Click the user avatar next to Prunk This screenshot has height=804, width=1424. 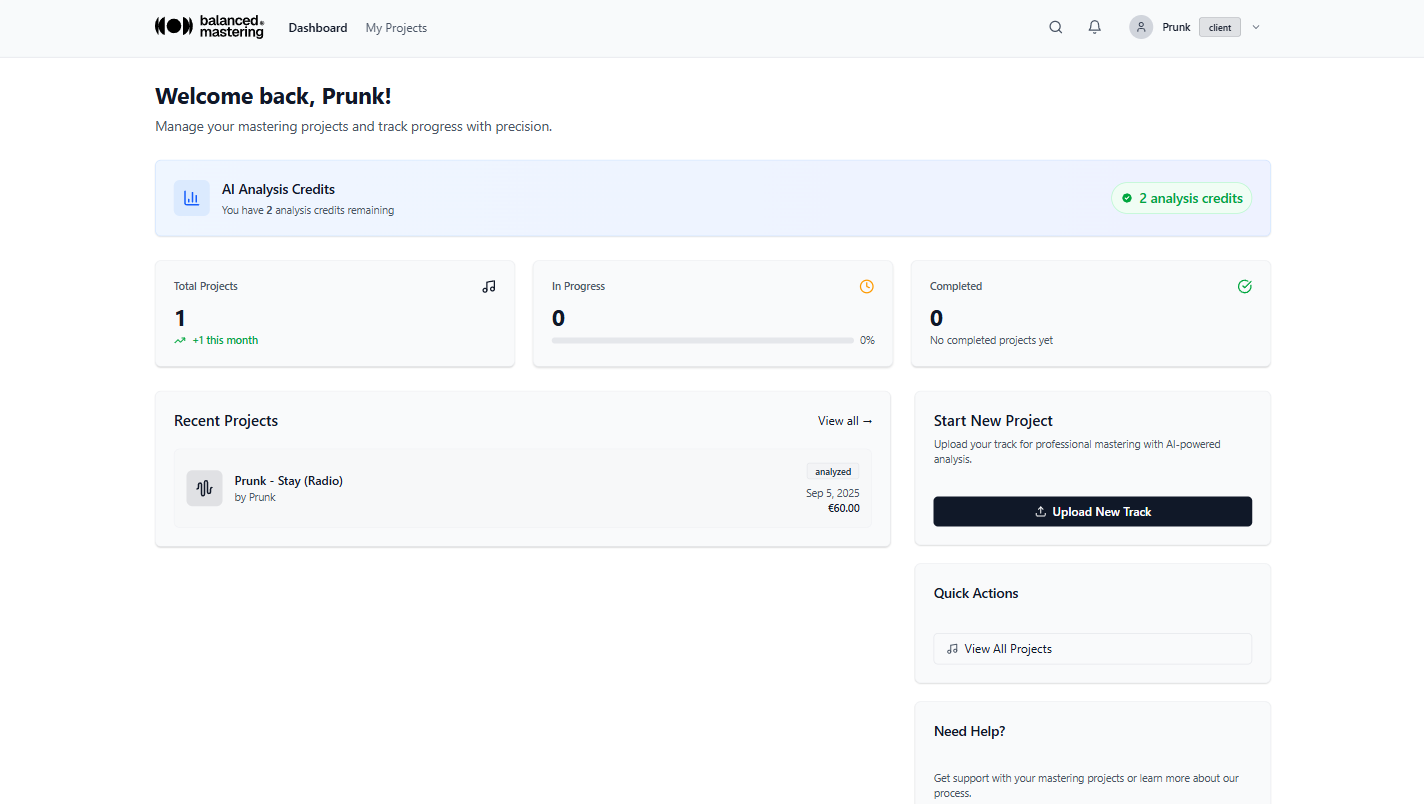1141,27
